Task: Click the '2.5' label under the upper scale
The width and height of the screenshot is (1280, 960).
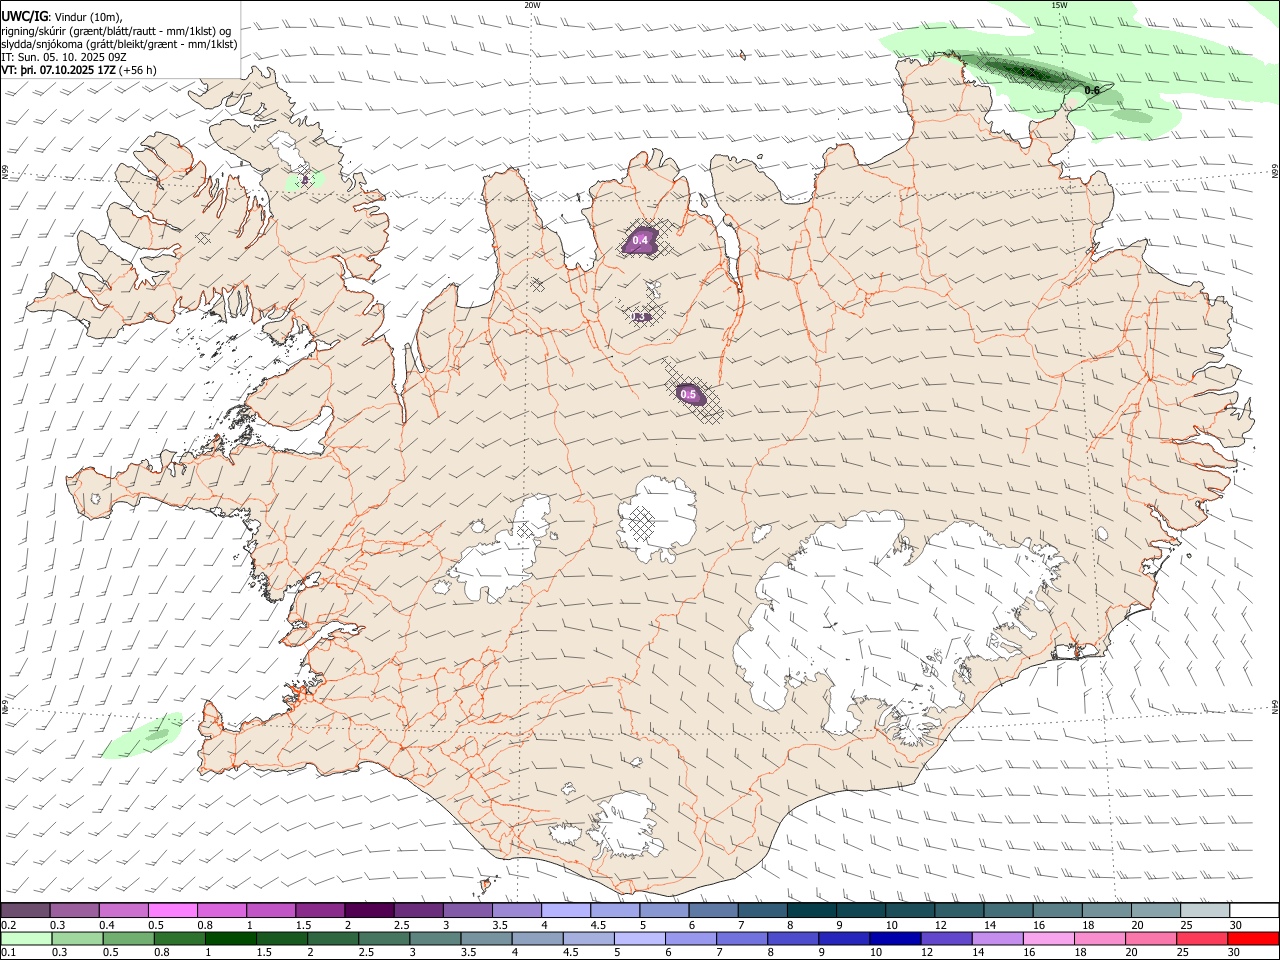Action: 401,925
